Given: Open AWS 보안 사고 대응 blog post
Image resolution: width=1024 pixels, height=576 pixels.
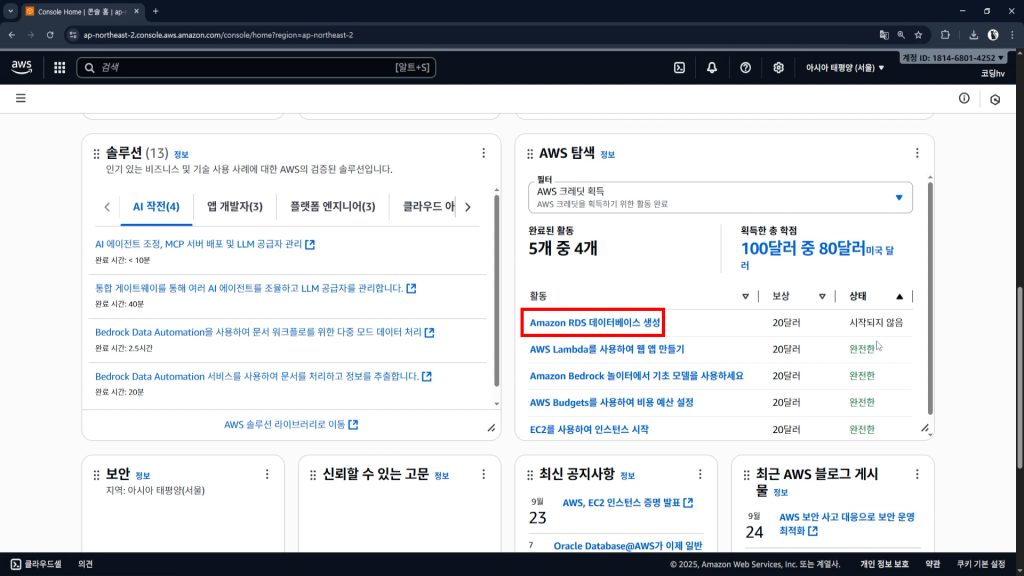Looking at the screenshot, I should tap(846, 524).
